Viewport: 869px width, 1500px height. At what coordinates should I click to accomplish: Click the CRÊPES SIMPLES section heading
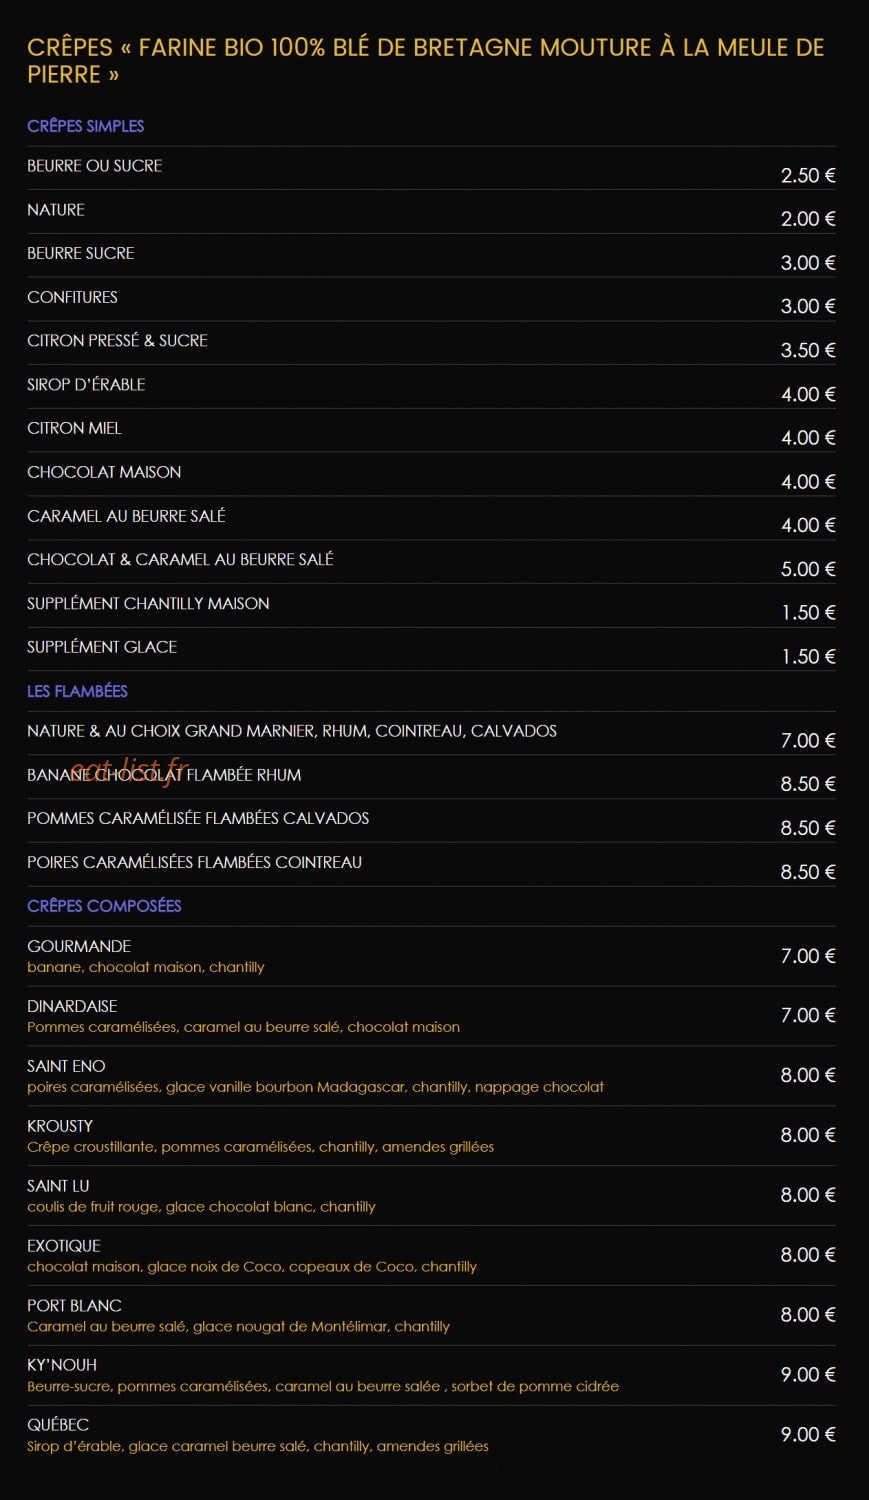[x=86, y=126]
